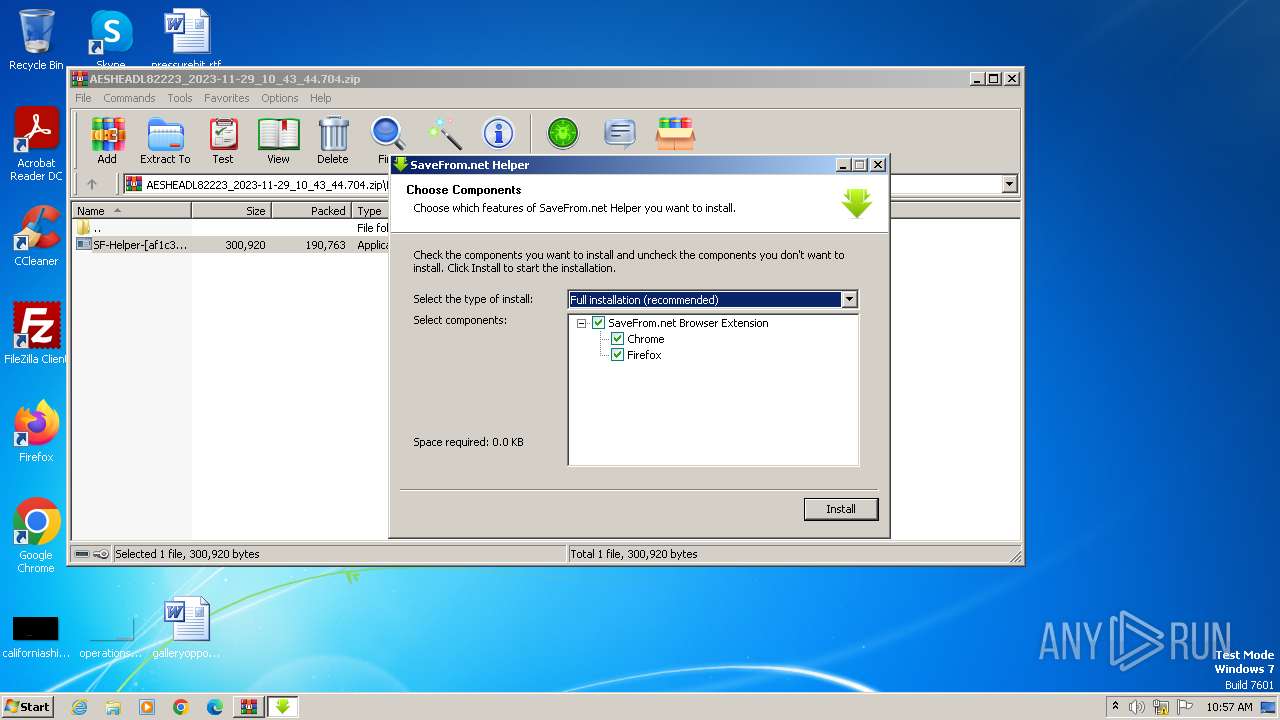Viewport: 1280px width, 720px height.
Task: Select the operations desktop file
Action: pyautogui.click(x=110, y=634)
